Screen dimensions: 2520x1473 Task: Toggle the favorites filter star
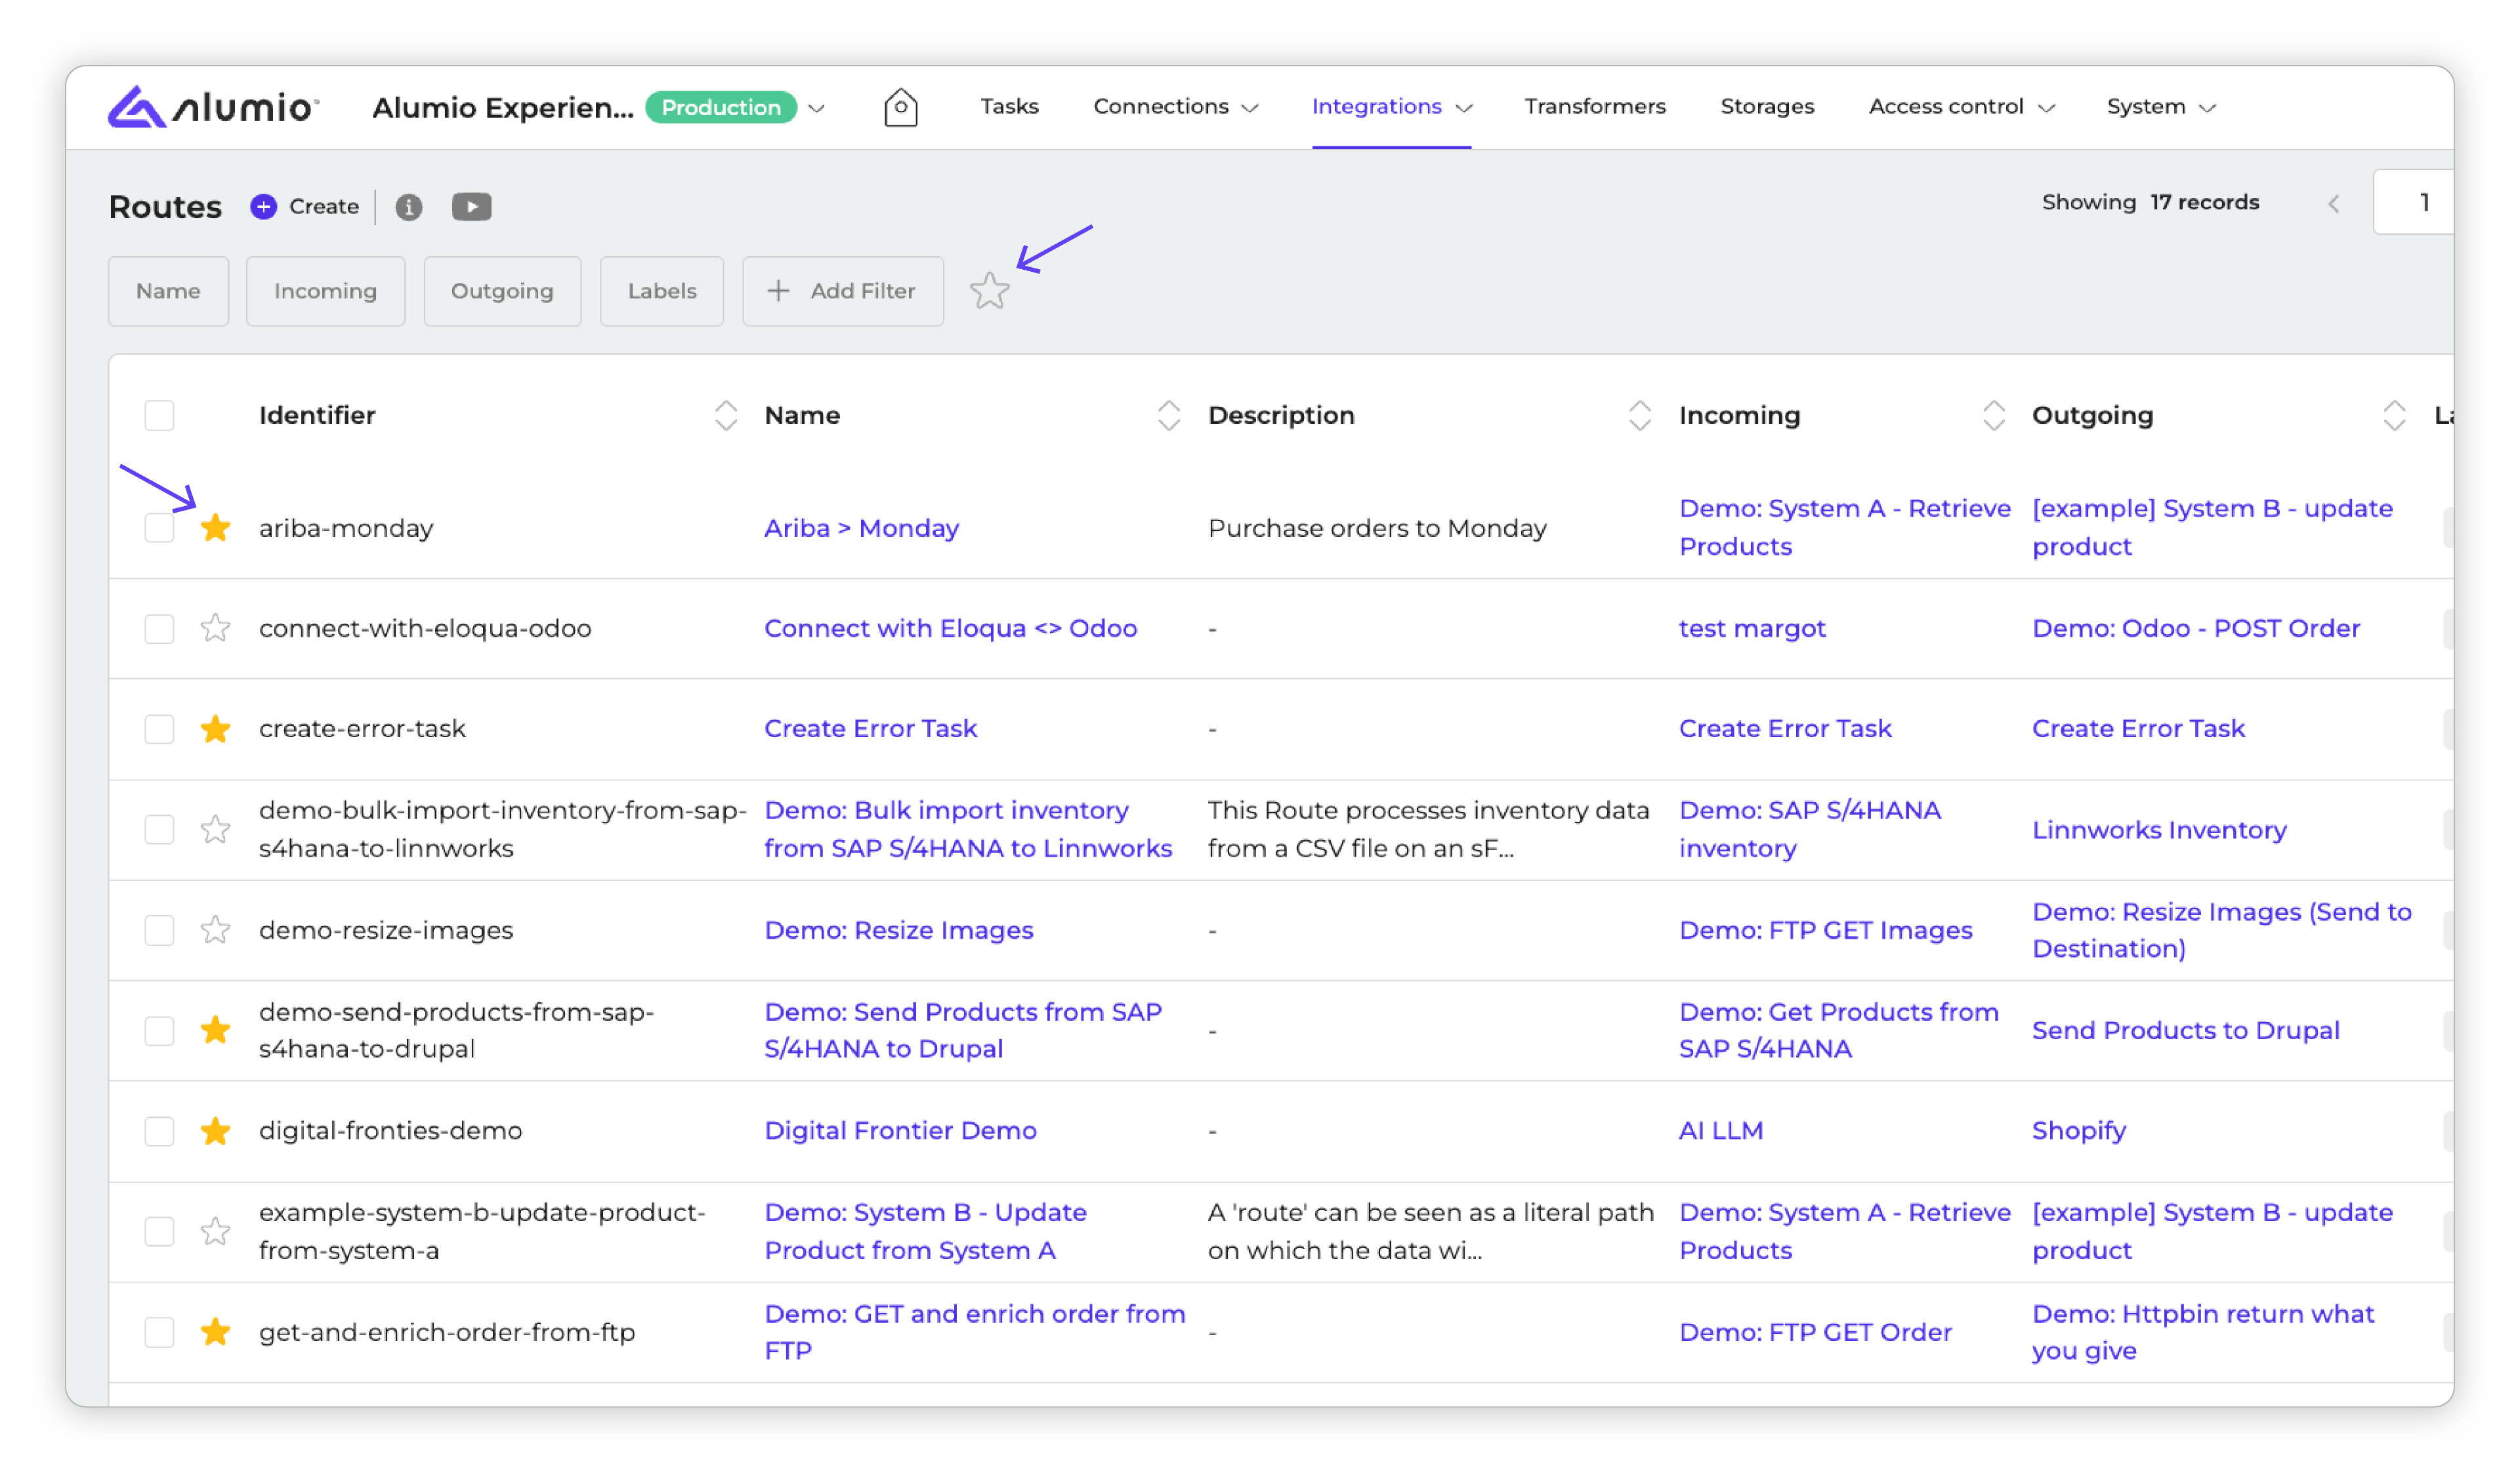[989, 291]
